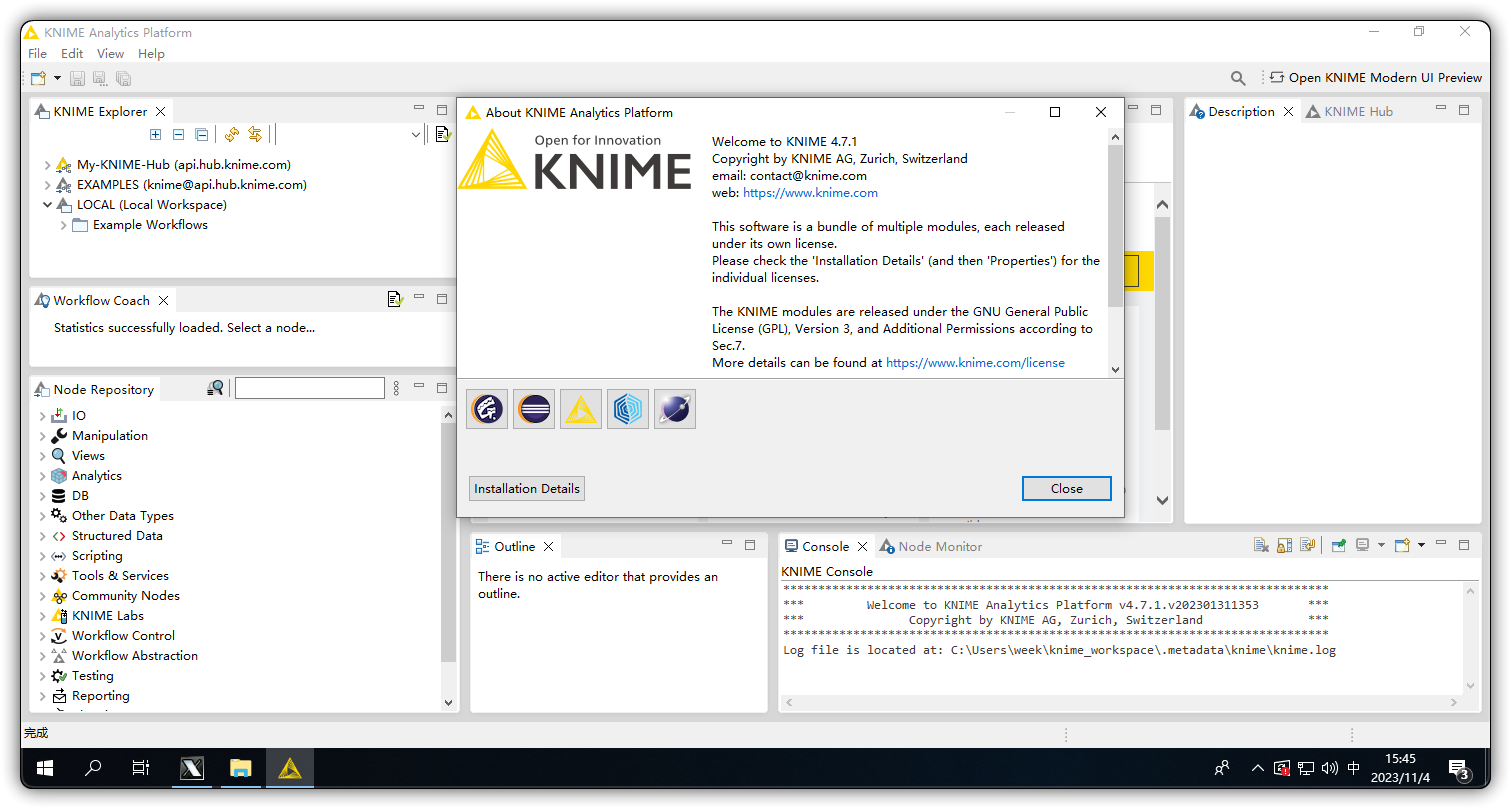Select the Views category icon
This screenshot has height=809, width=1511.
pos(59,456)
